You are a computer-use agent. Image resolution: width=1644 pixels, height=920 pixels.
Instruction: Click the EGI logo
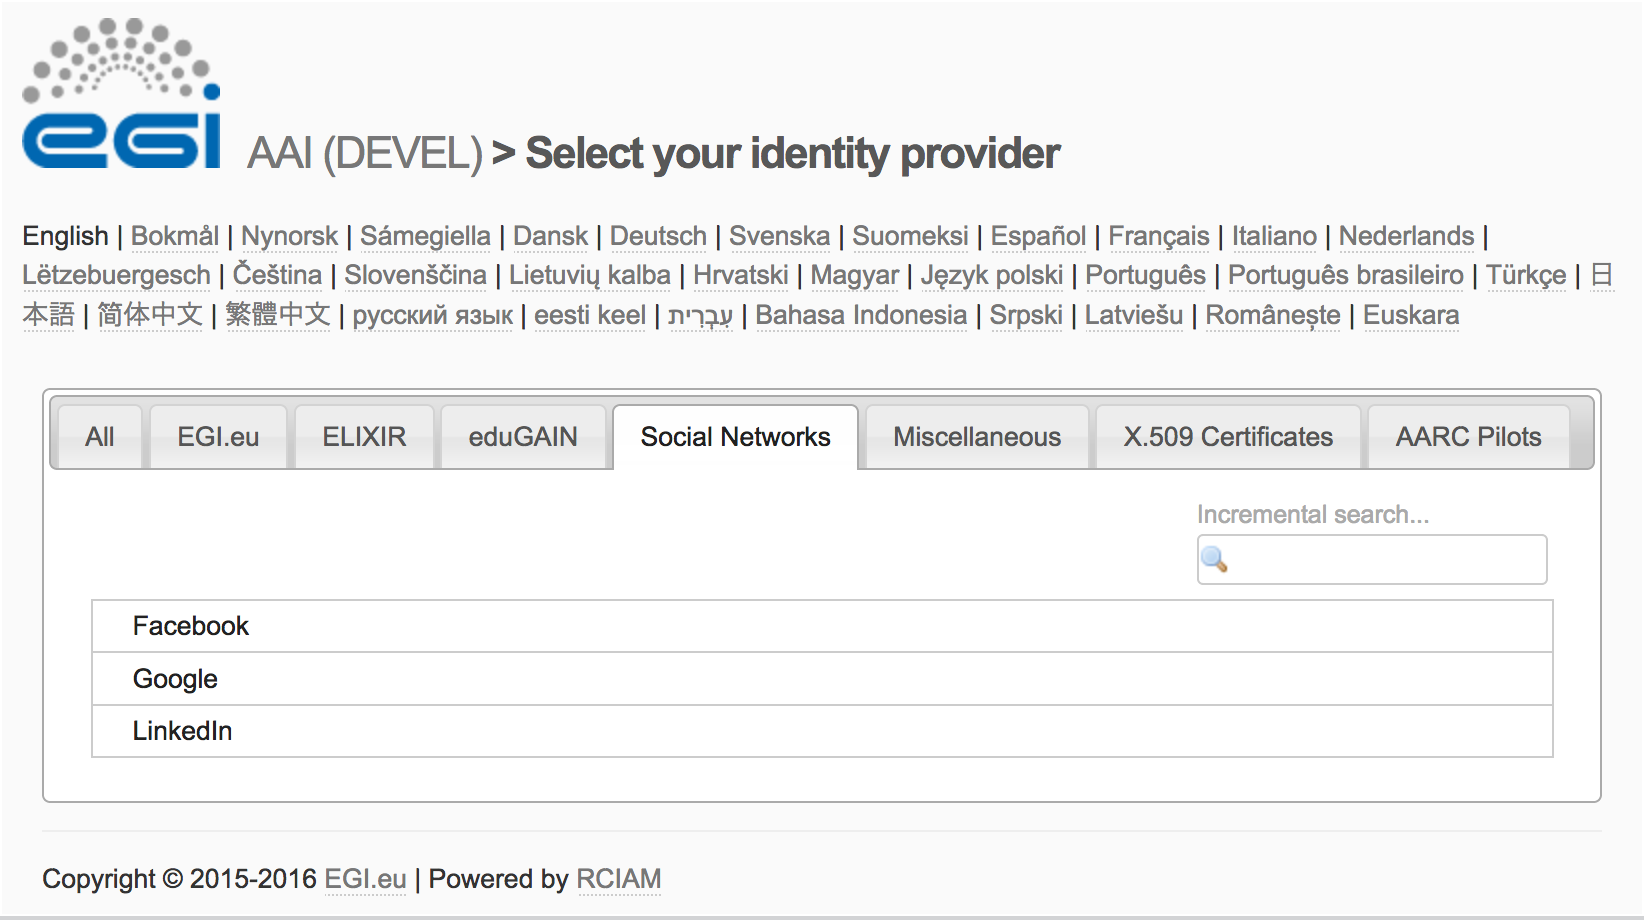click(121, 92)
